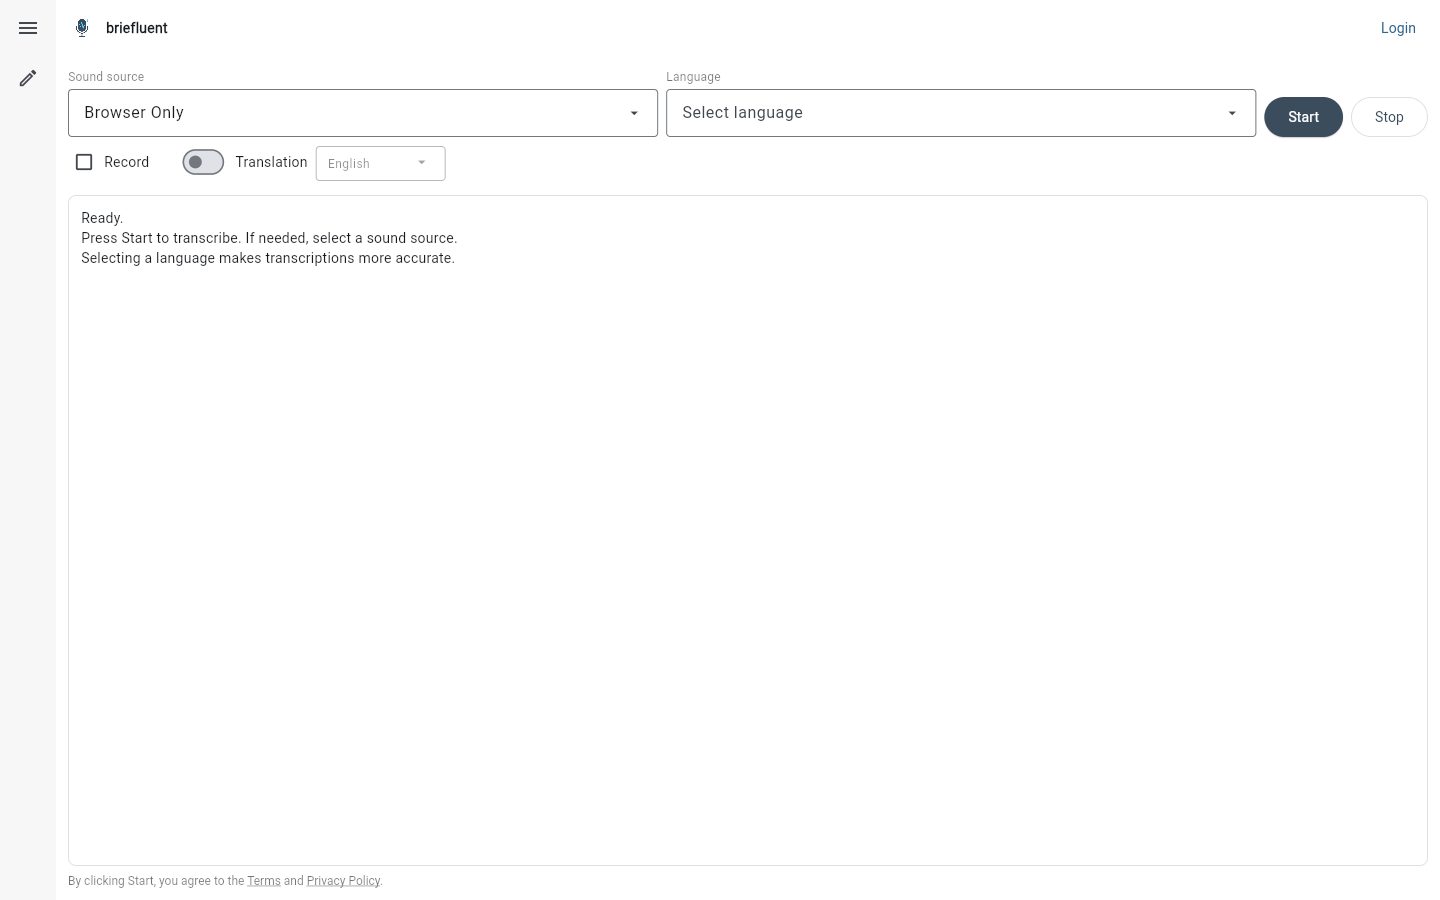
Task: Enable the Record checkbox
Action: click(x=84, y=162)
